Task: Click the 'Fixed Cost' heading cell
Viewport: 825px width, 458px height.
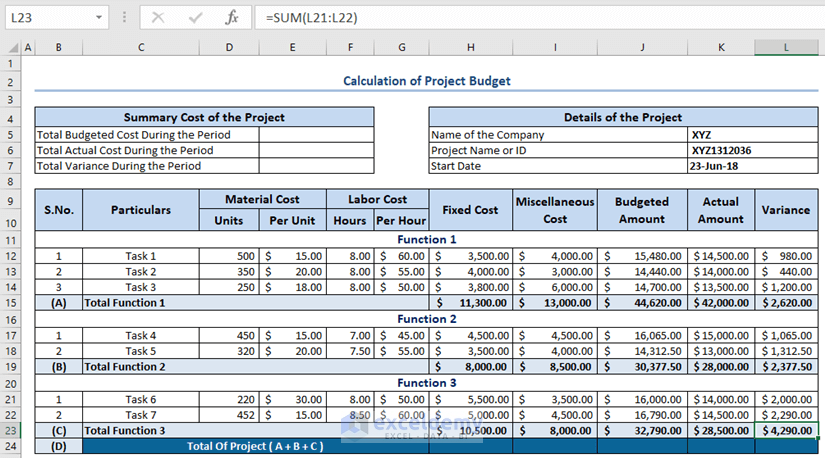Action: [x=470, y=210]
